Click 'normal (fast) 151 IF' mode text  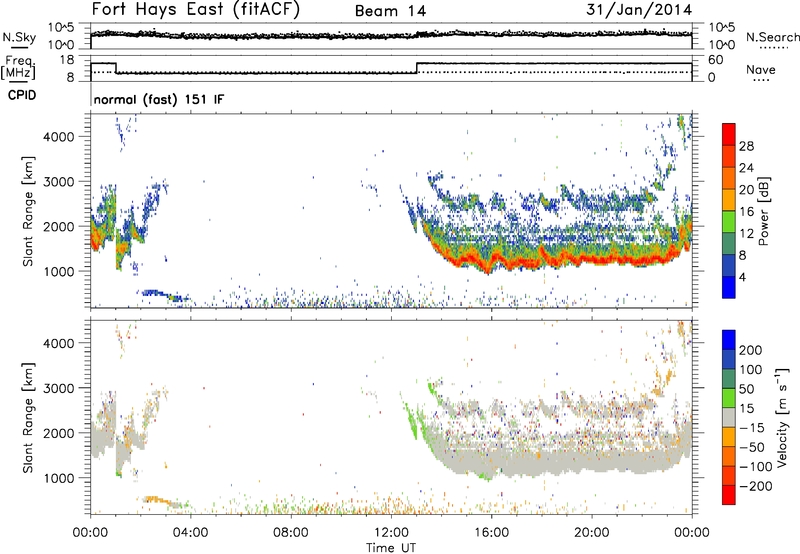(159, 99)
